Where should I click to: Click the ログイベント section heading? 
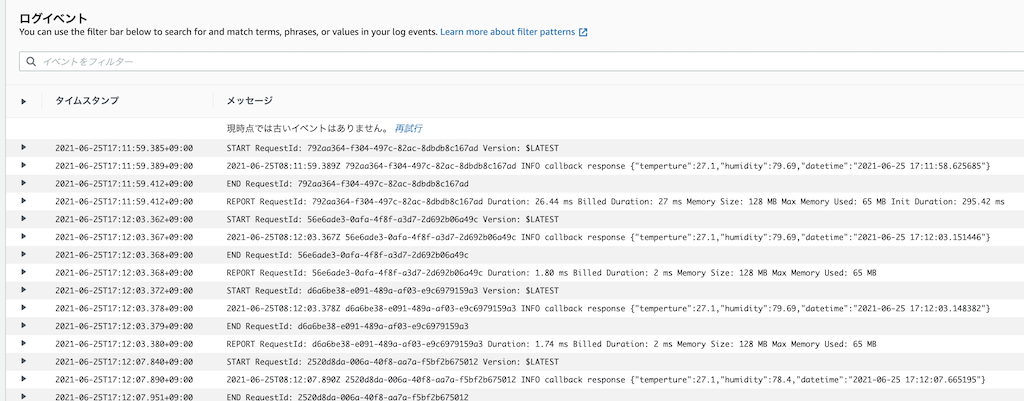click(54, 18)
